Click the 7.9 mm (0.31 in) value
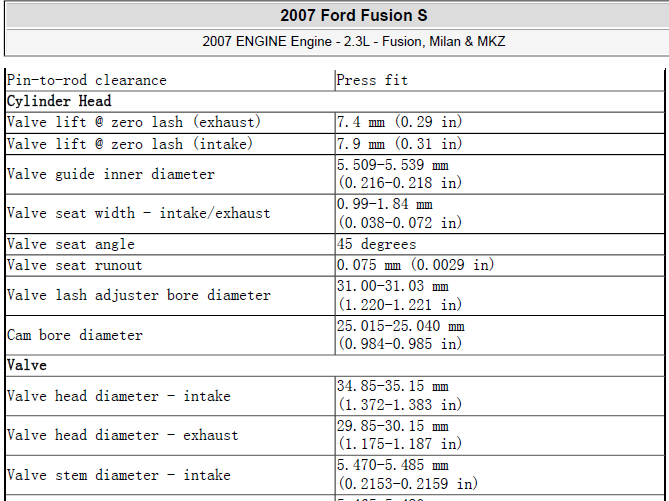The width and height of the screenshot is (669, 501). [399, 143]
